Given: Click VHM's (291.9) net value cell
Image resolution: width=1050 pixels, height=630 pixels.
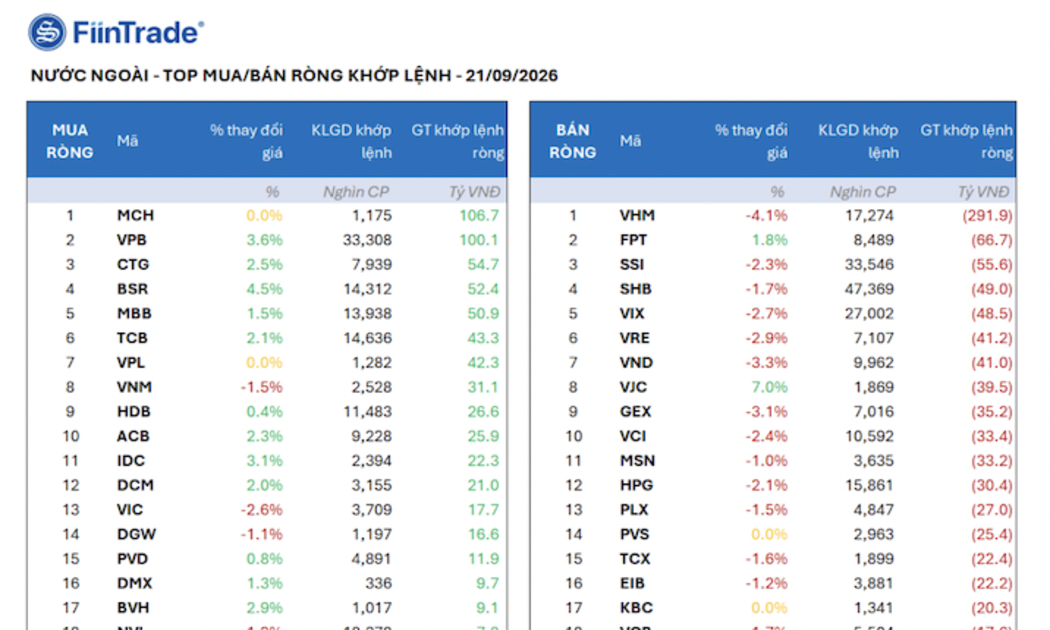Looking at the screenshot, I should [988, 216].
